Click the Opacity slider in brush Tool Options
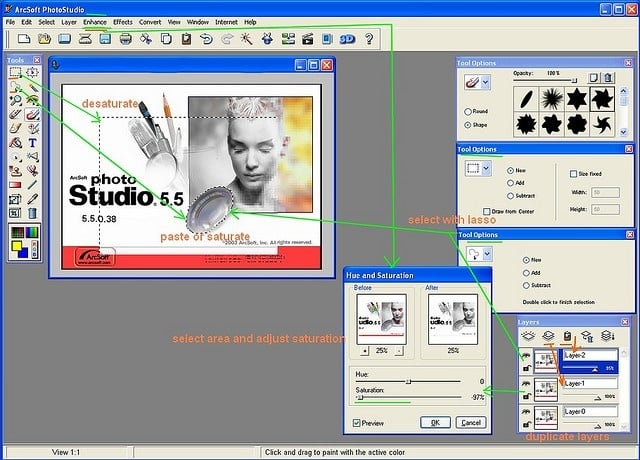 (x=545, y=80)
